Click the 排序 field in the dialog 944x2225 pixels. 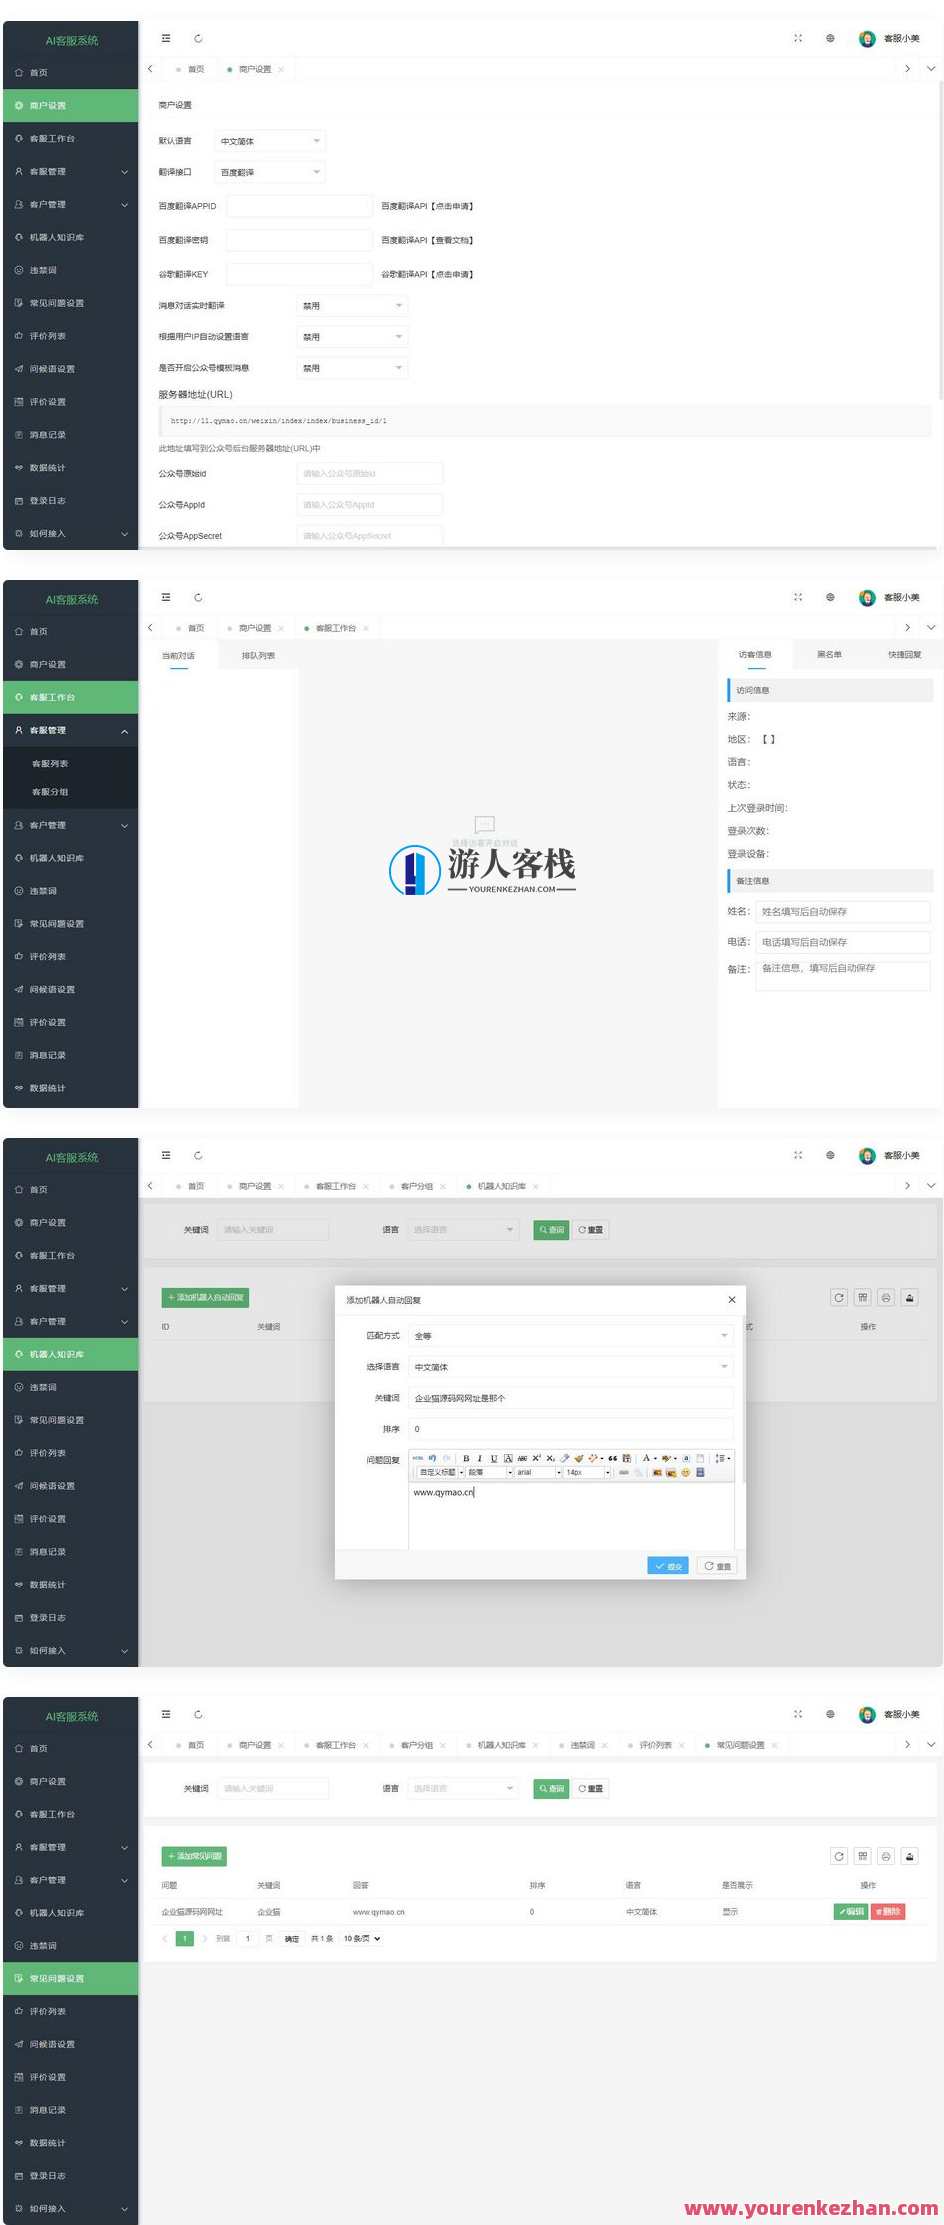coord(571,1429)
